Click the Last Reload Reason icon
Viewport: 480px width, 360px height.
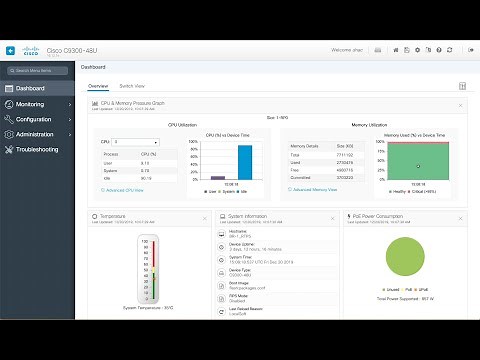click(222, 311)
